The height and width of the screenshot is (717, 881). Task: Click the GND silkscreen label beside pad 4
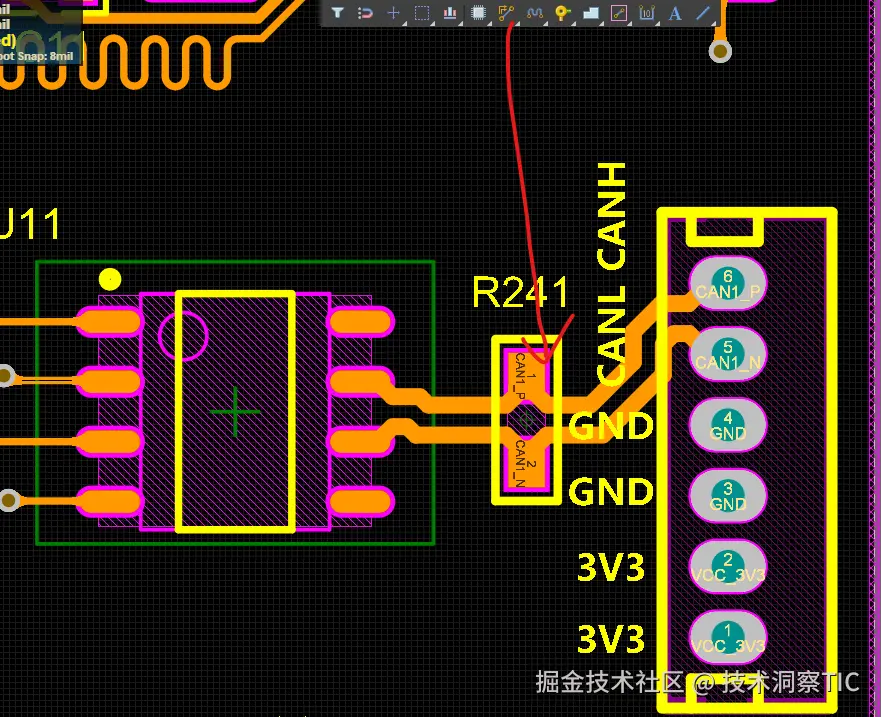point(611,425)
